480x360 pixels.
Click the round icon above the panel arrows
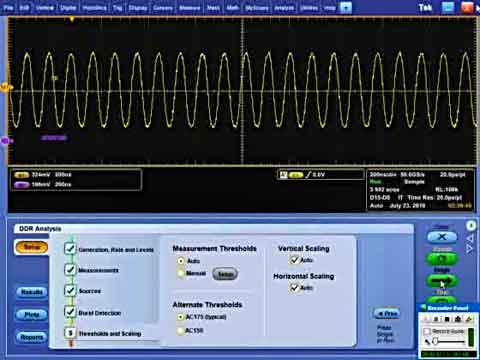pyautogui.click(x=471, y=226)
